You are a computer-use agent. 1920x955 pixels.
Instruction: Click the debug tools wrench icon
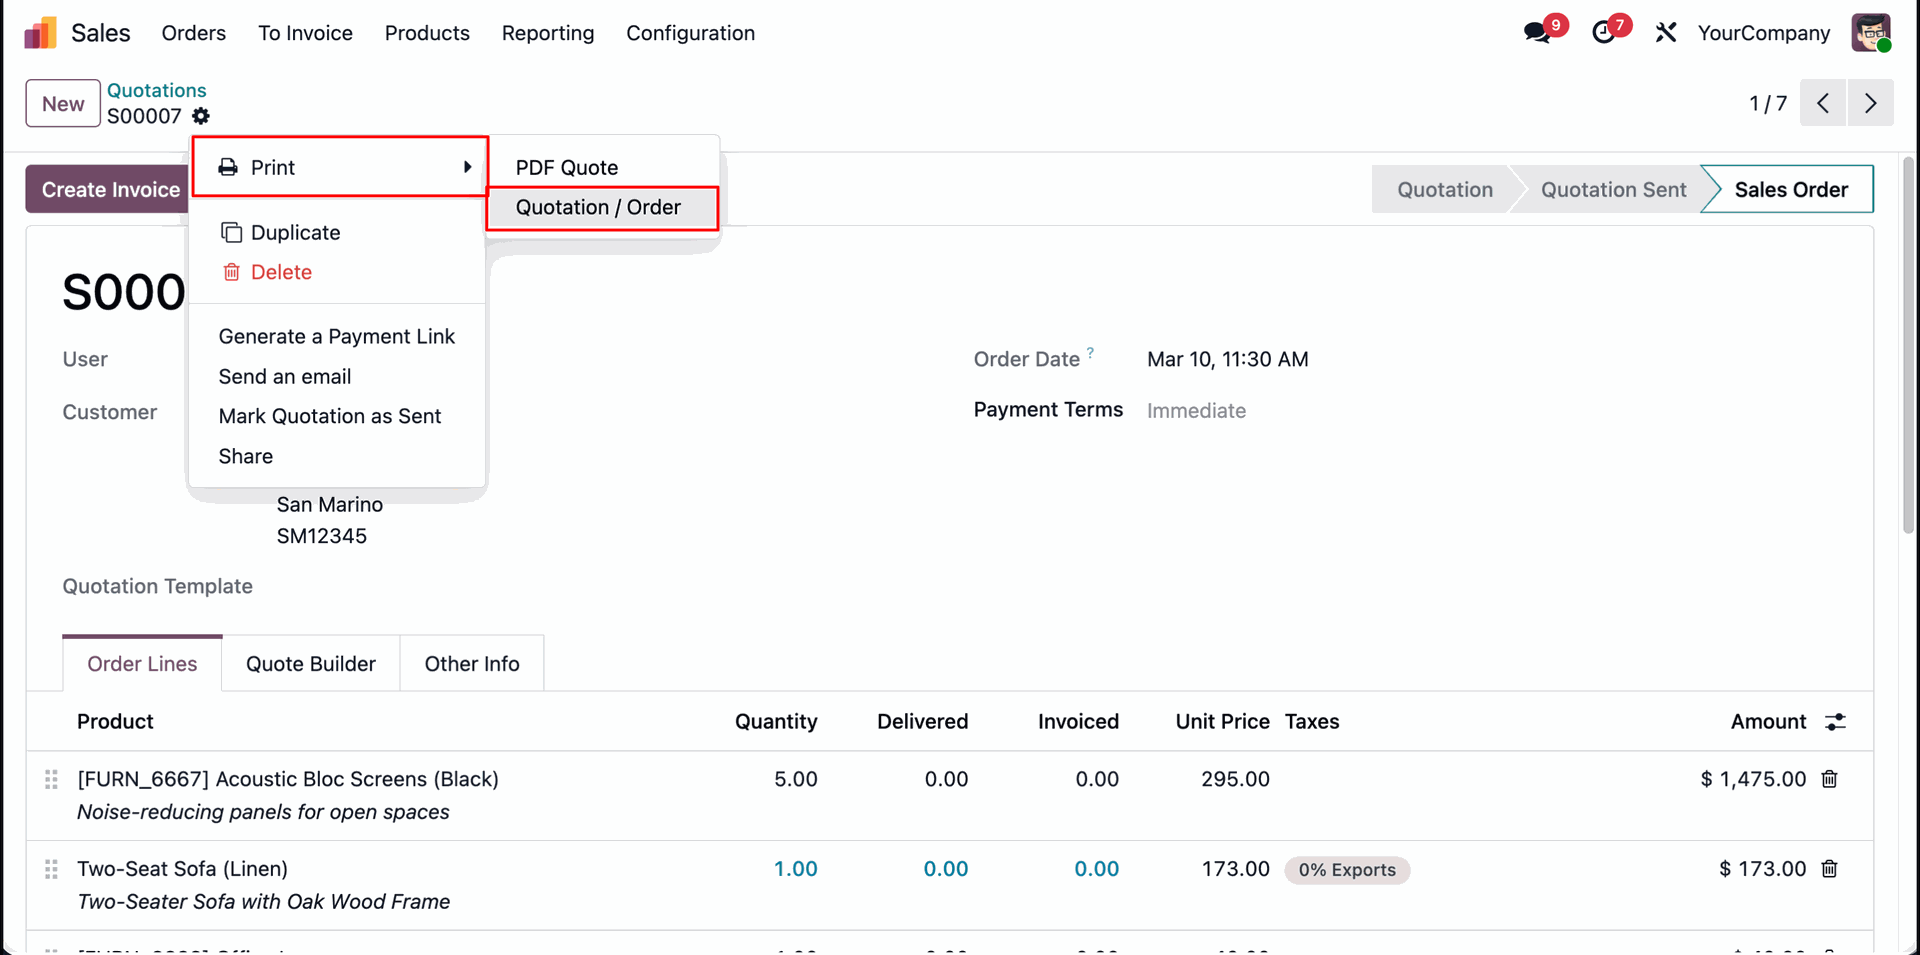tap(1665, 33)
